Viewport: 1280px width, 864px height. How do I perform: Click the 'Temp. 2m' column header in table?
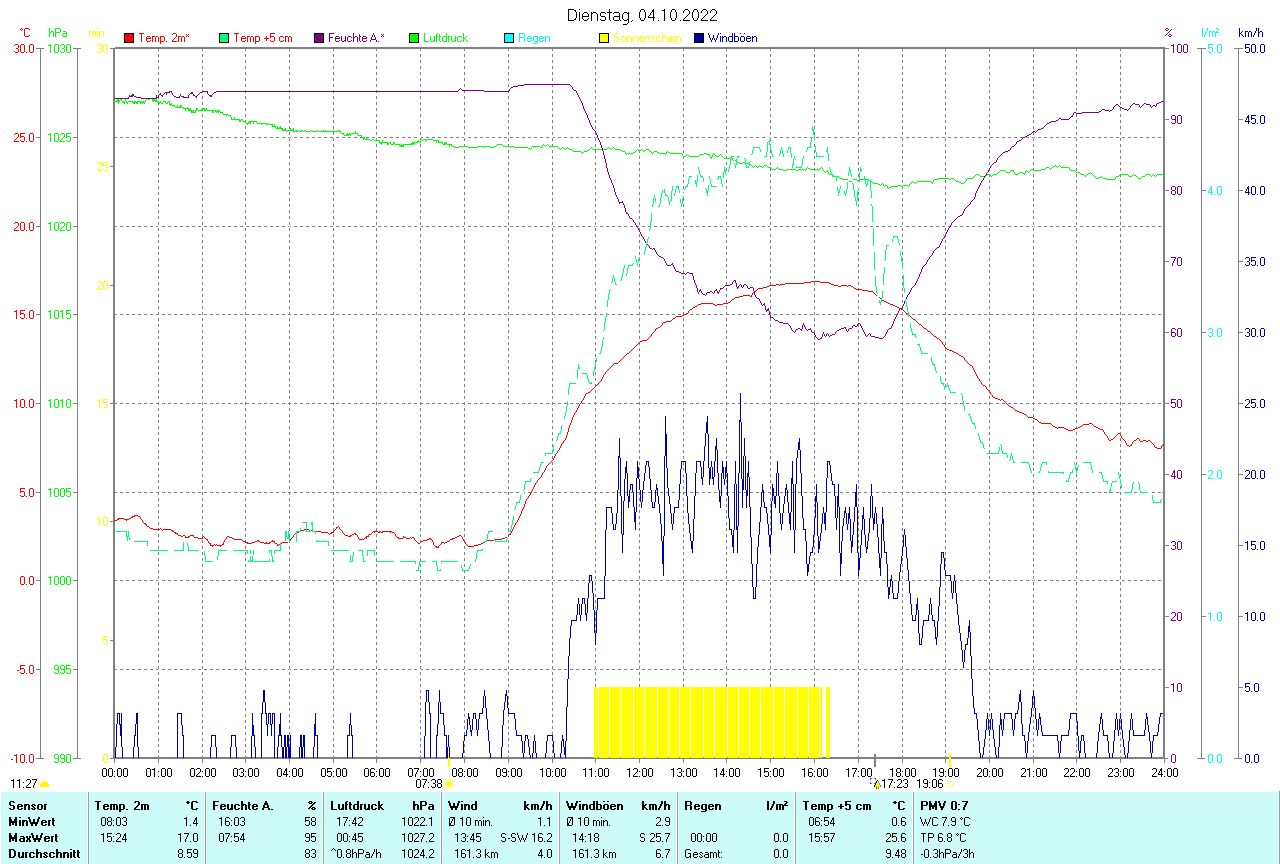point(122,805)
